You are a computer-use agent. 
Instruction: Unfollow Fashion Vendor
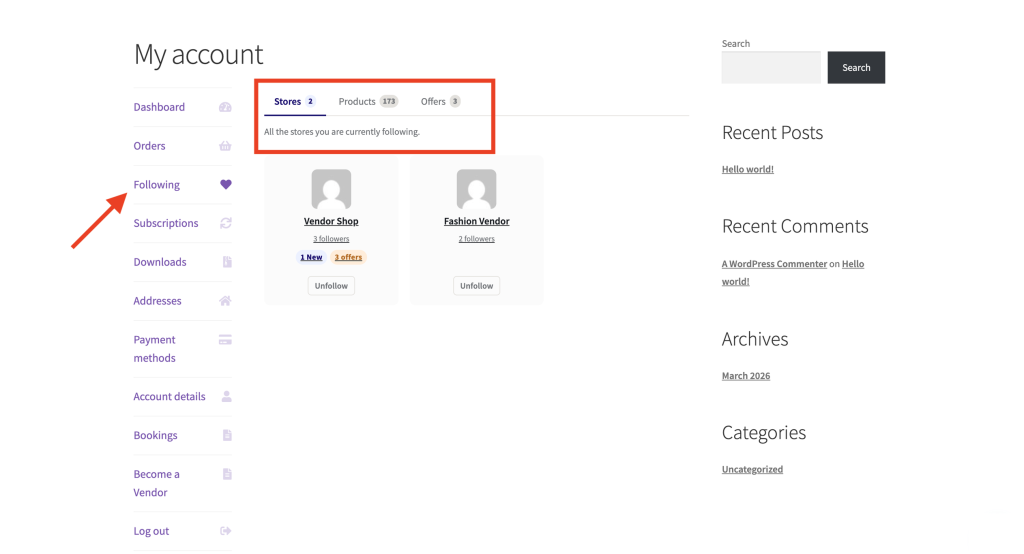477,285
